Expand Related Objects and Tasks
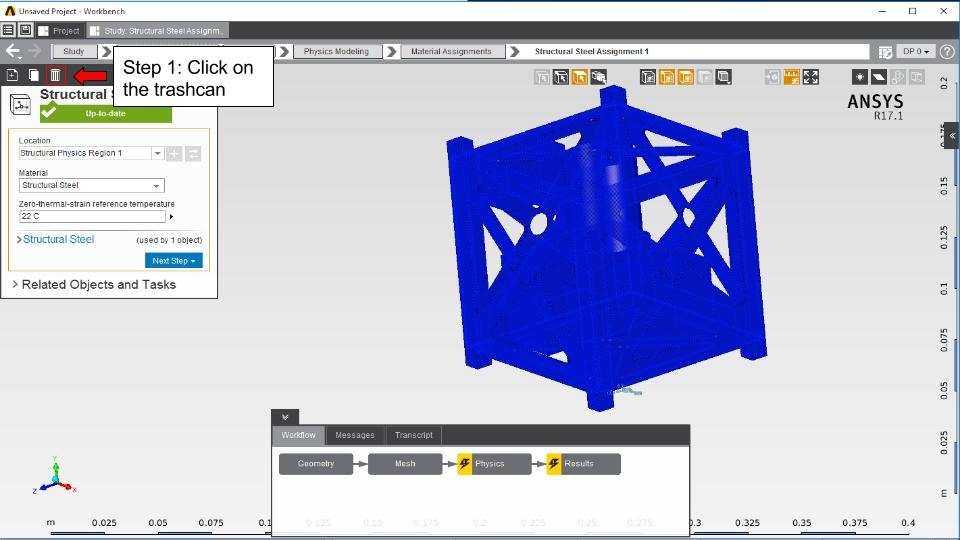The width and height of the screenshot is (960, 540). pyautogui.click(x=94, y=284)
